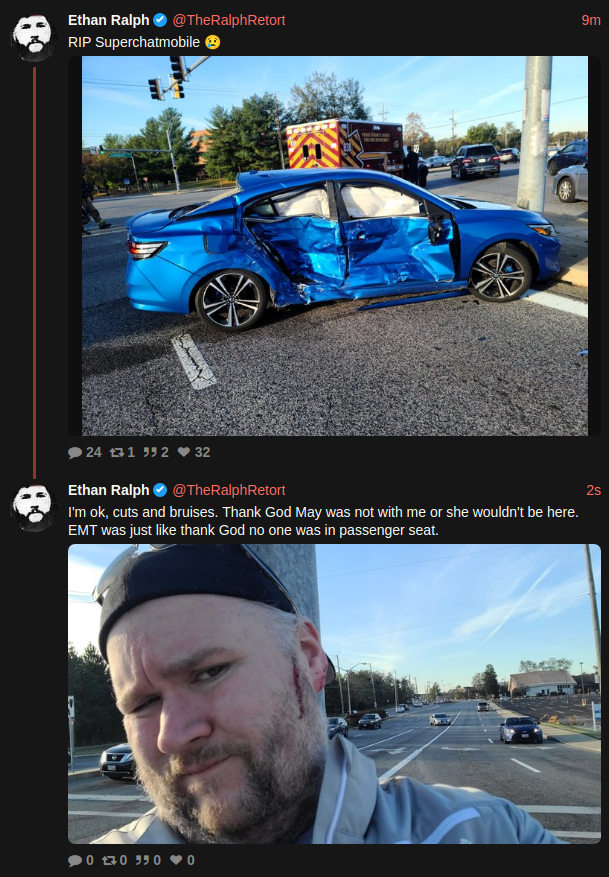
Task: Click verified badge on second post
Action: (160, 490)
